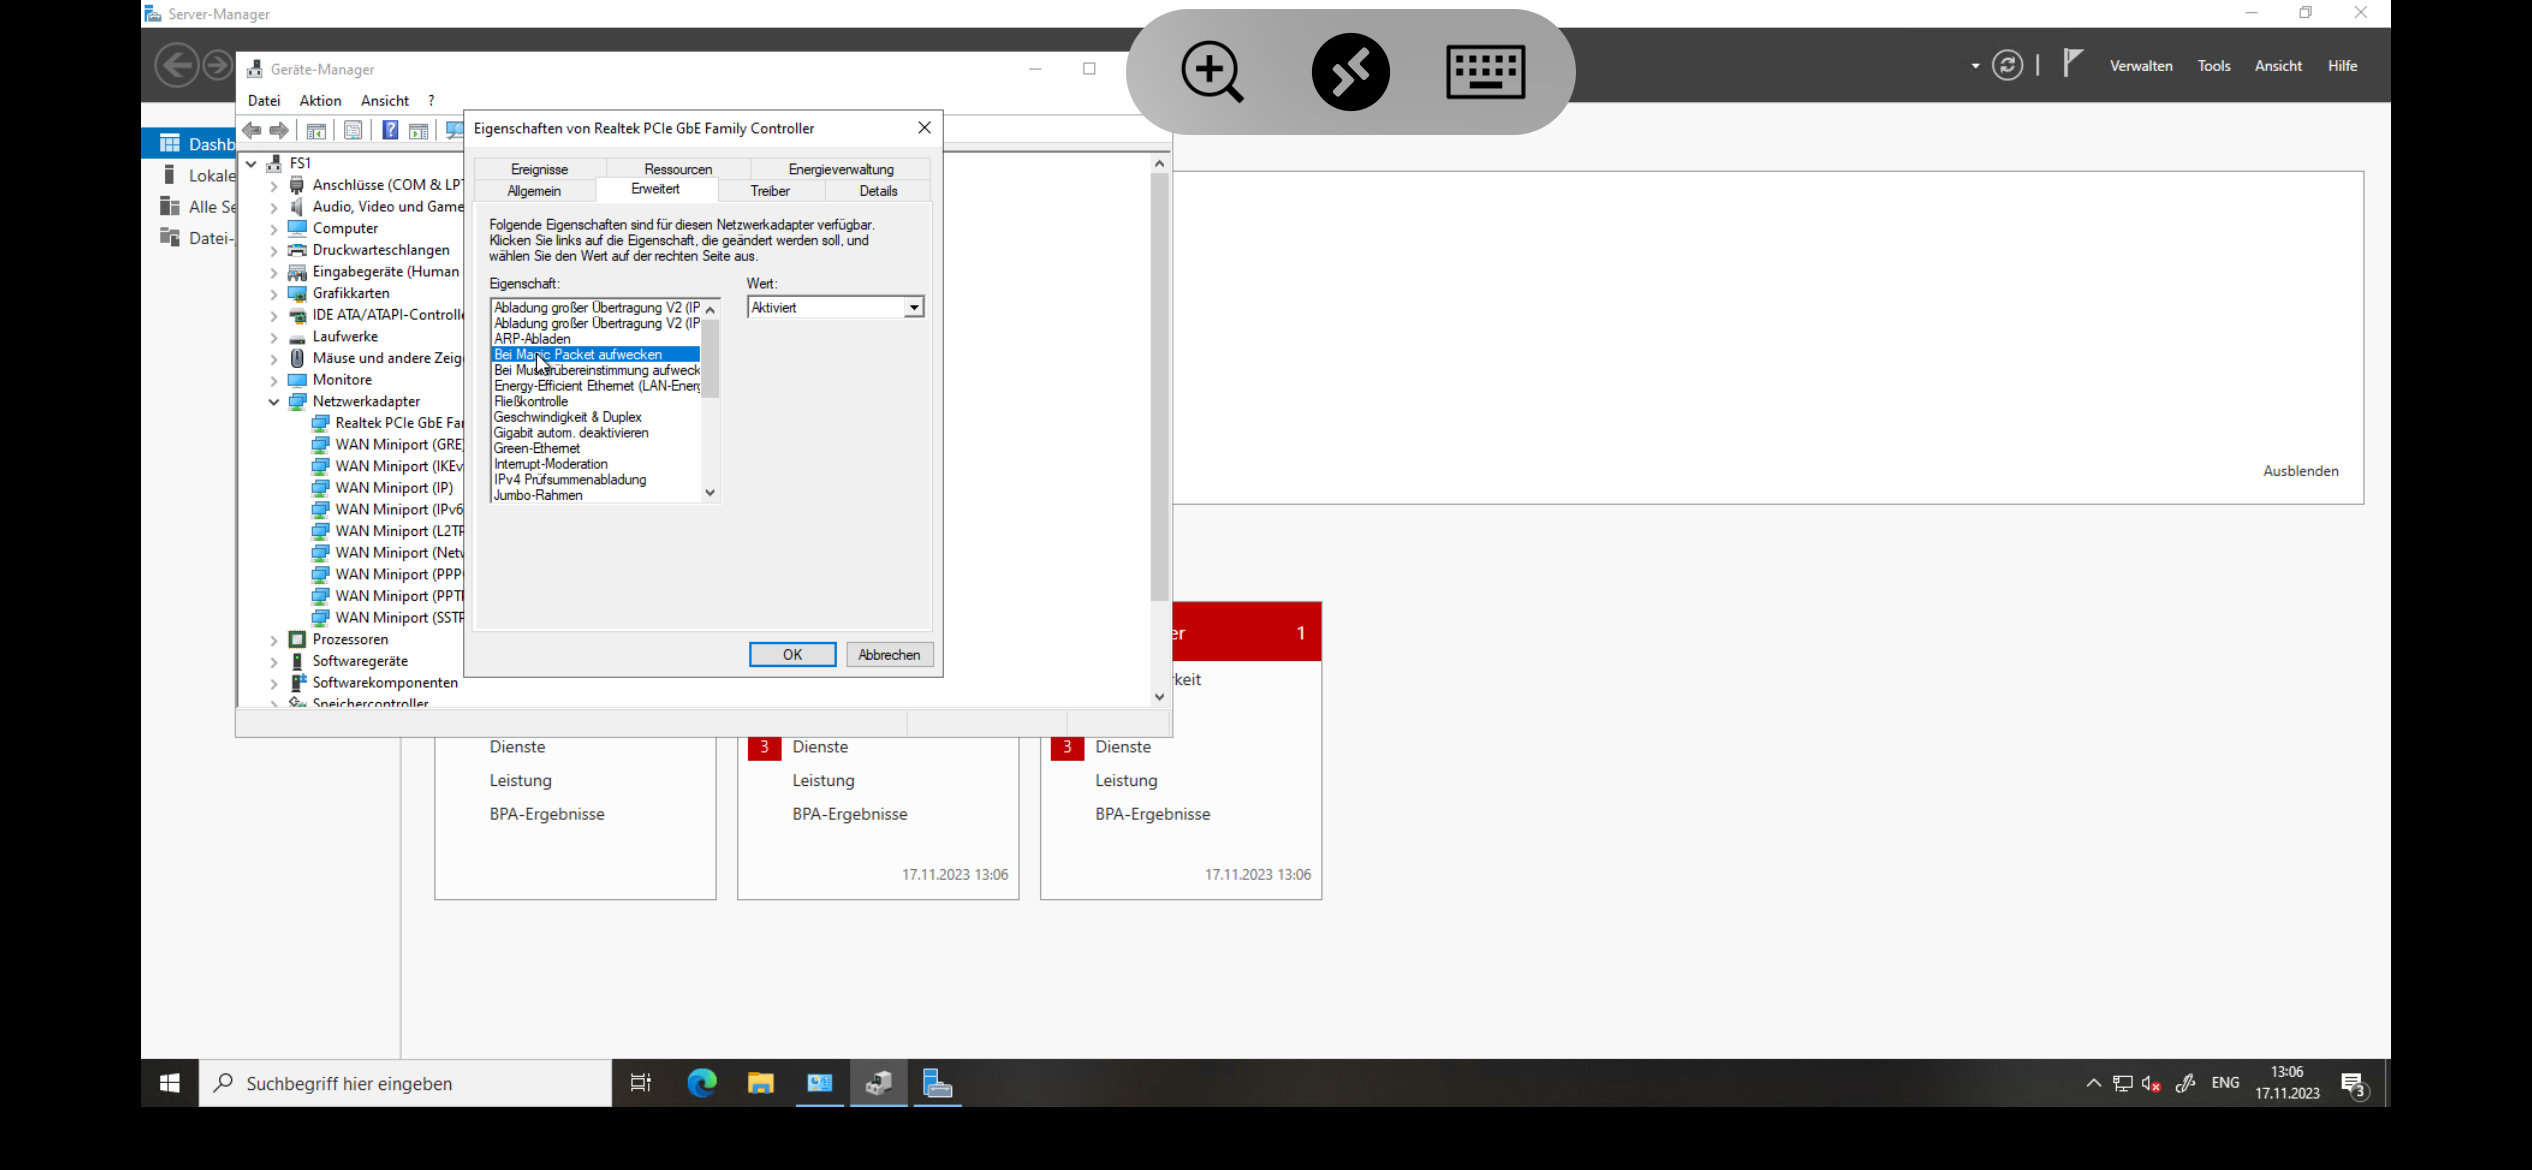This screenshot has width=2532, height=1170.
Task: Click the remote desktop session icon
Action: point(1350,72)
